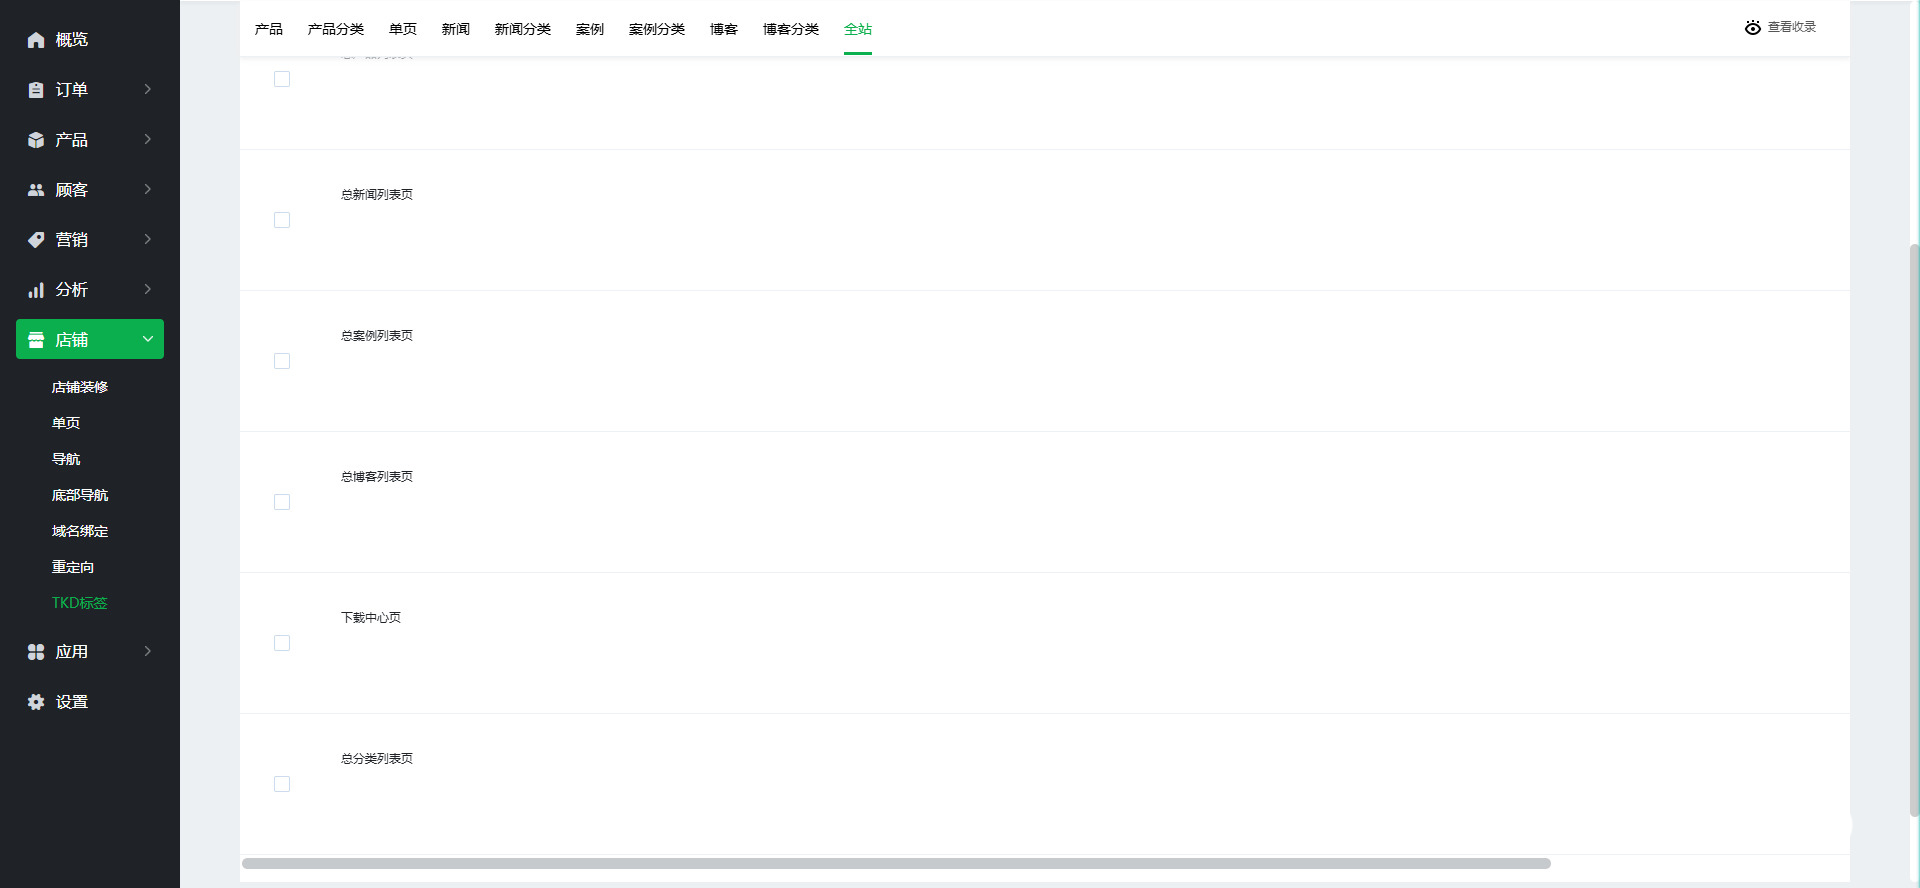Click the vertical scrollbar on right
Image resolution: width=1920 pixels, height=888 pixels.
(1914, 530)
